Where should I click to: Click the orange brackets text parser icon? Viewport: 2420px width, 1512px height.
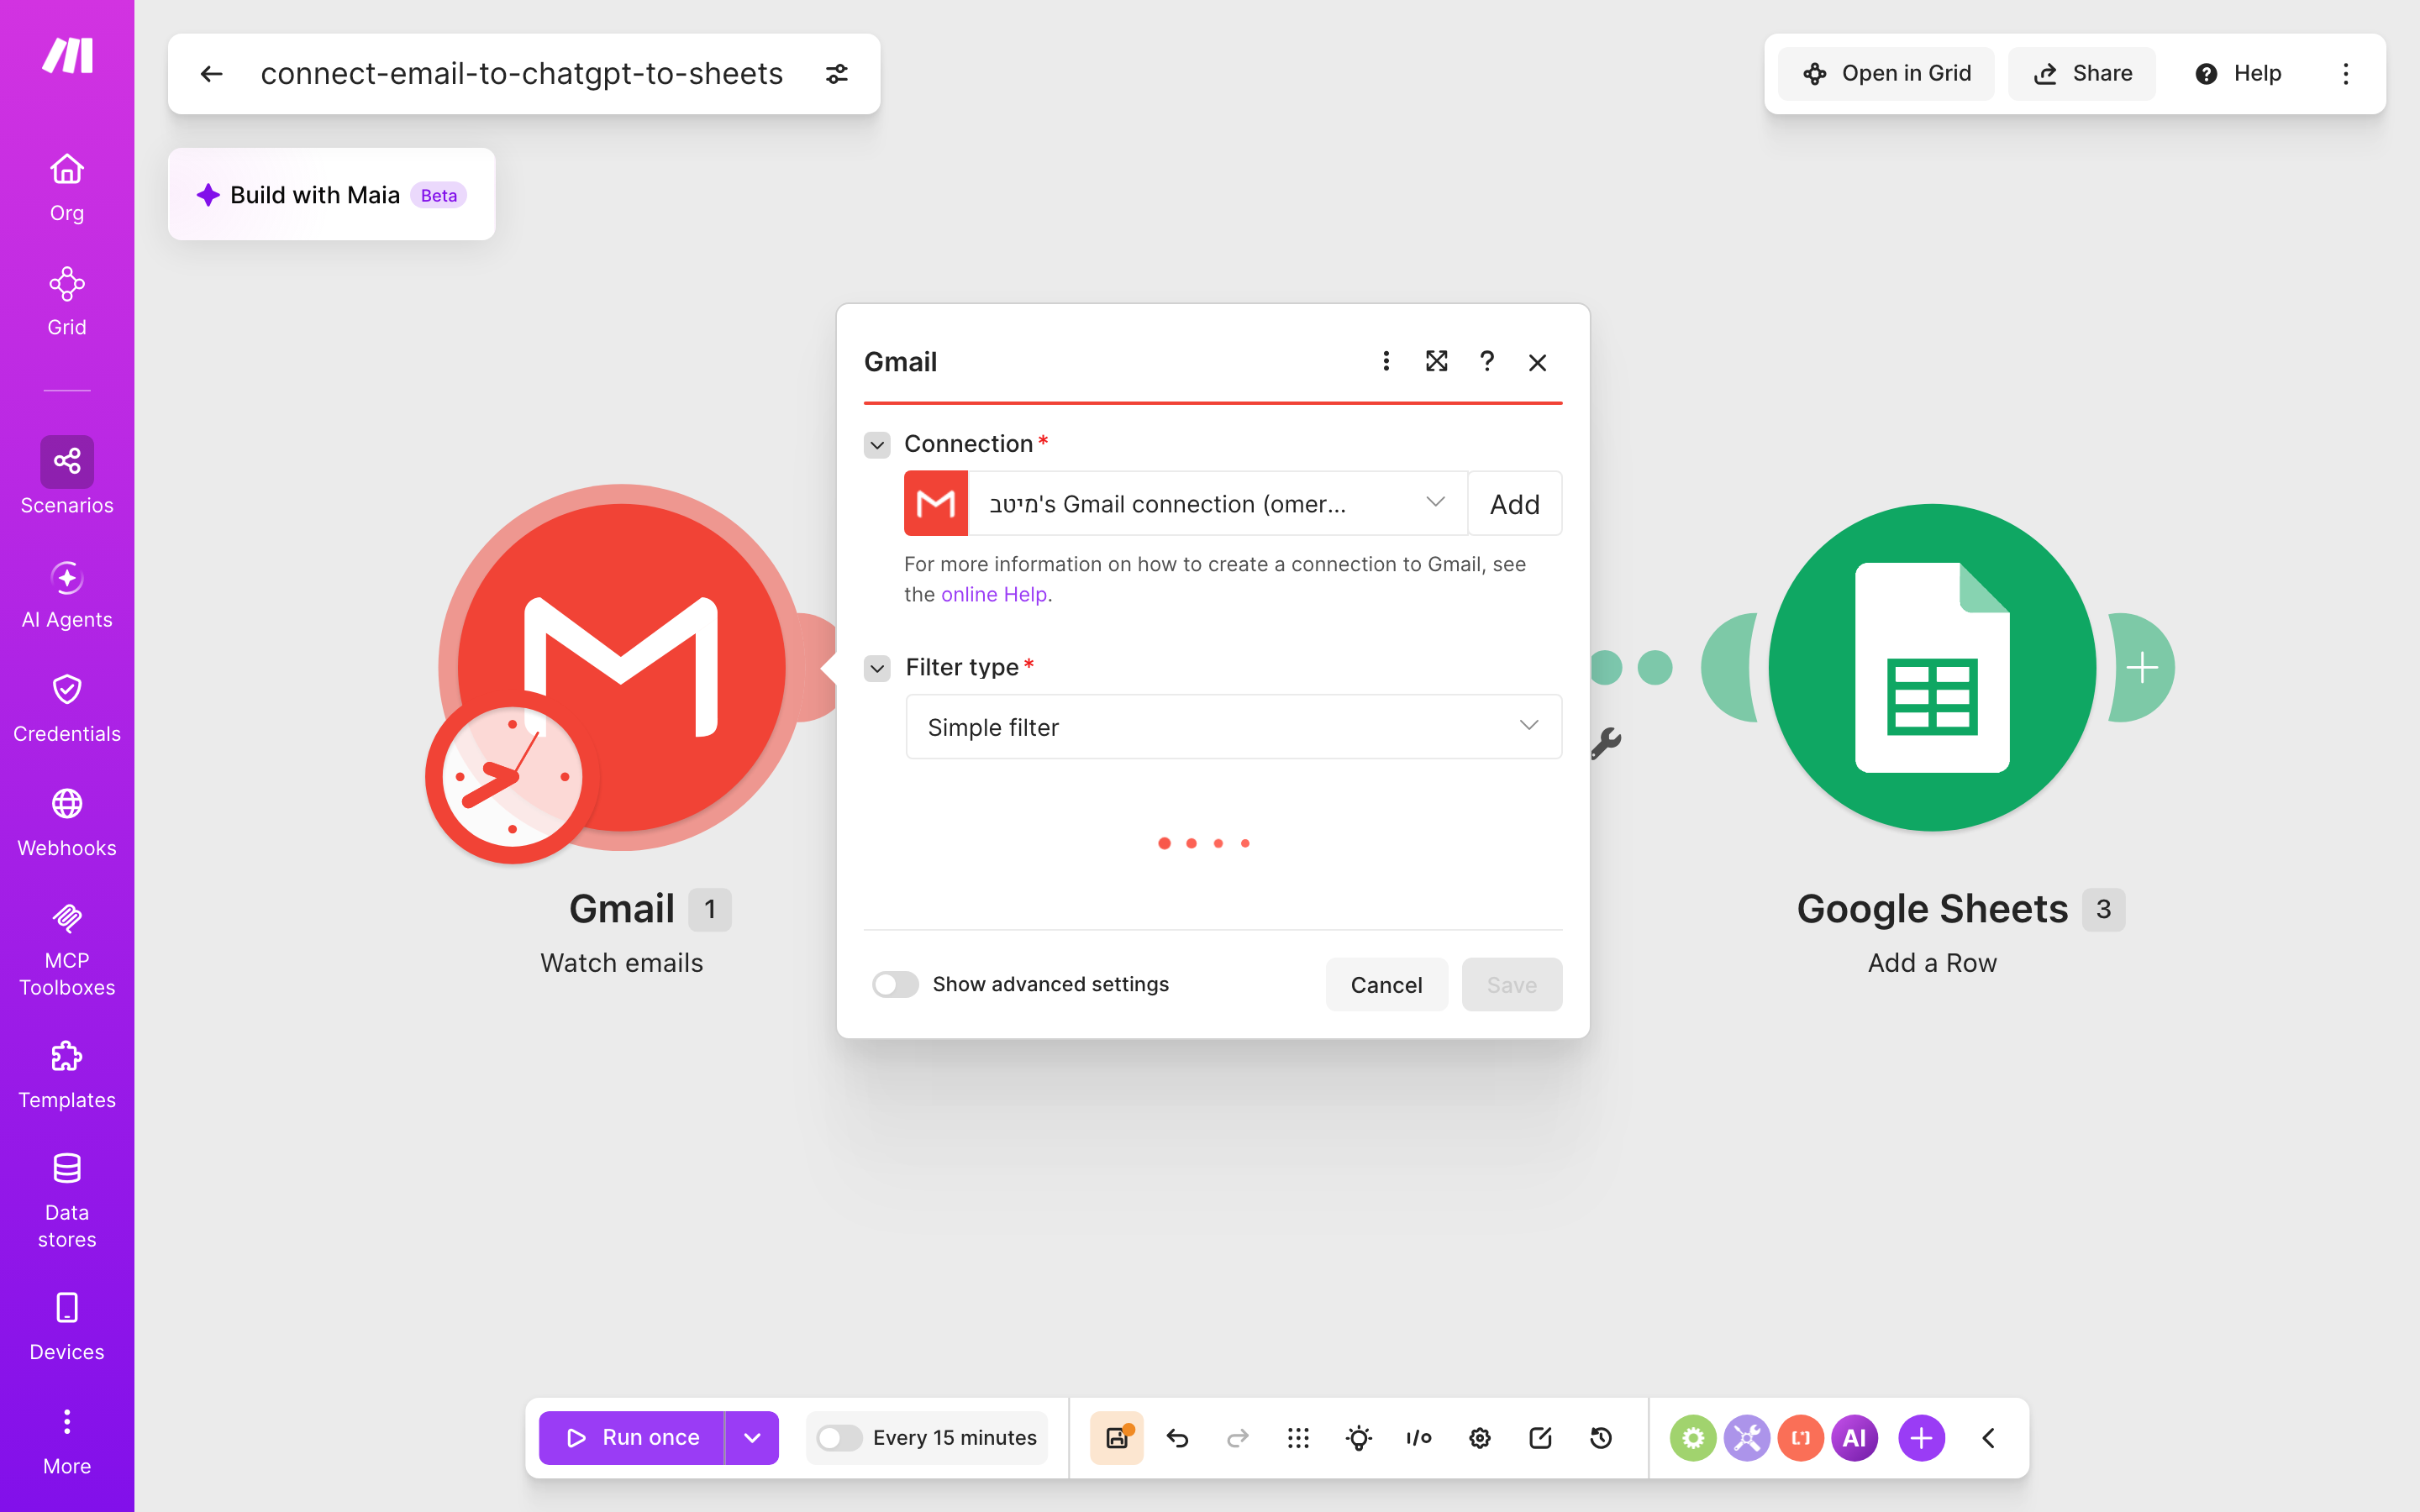pyautogui.click(x=1800, y=1438)
